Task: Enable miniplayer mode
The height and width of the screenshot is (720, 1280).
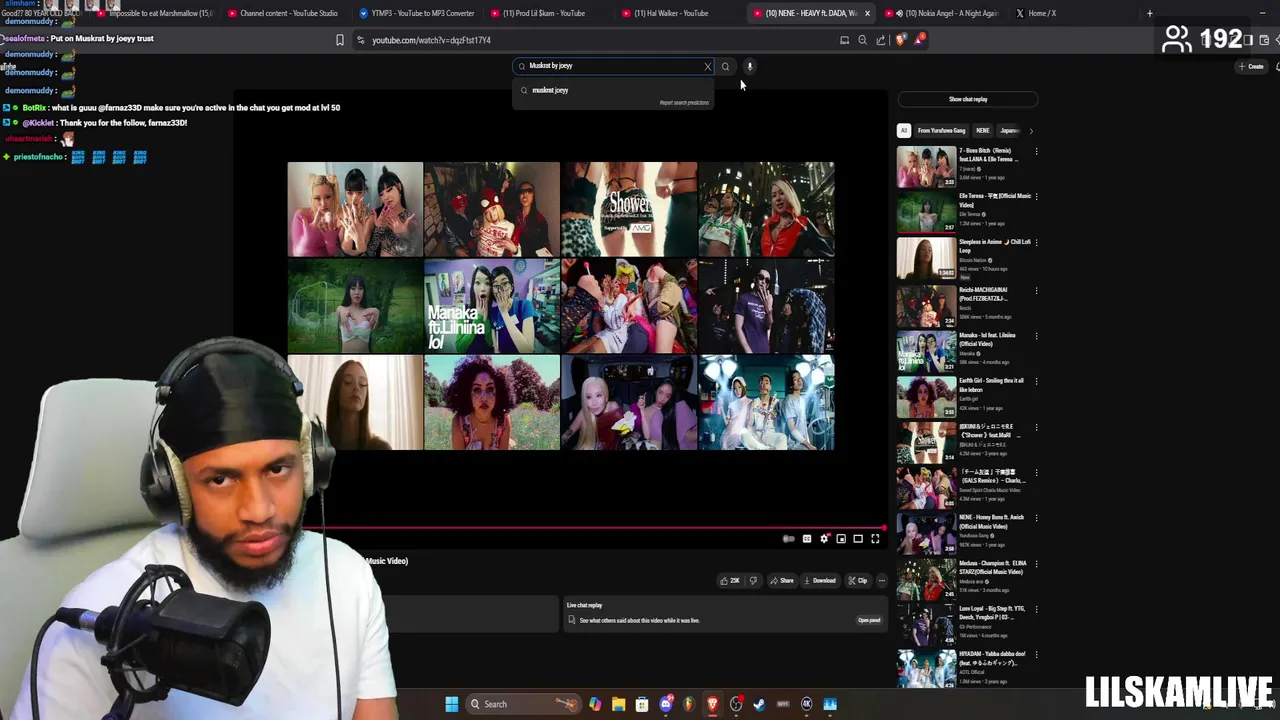Action: [841, 539]
